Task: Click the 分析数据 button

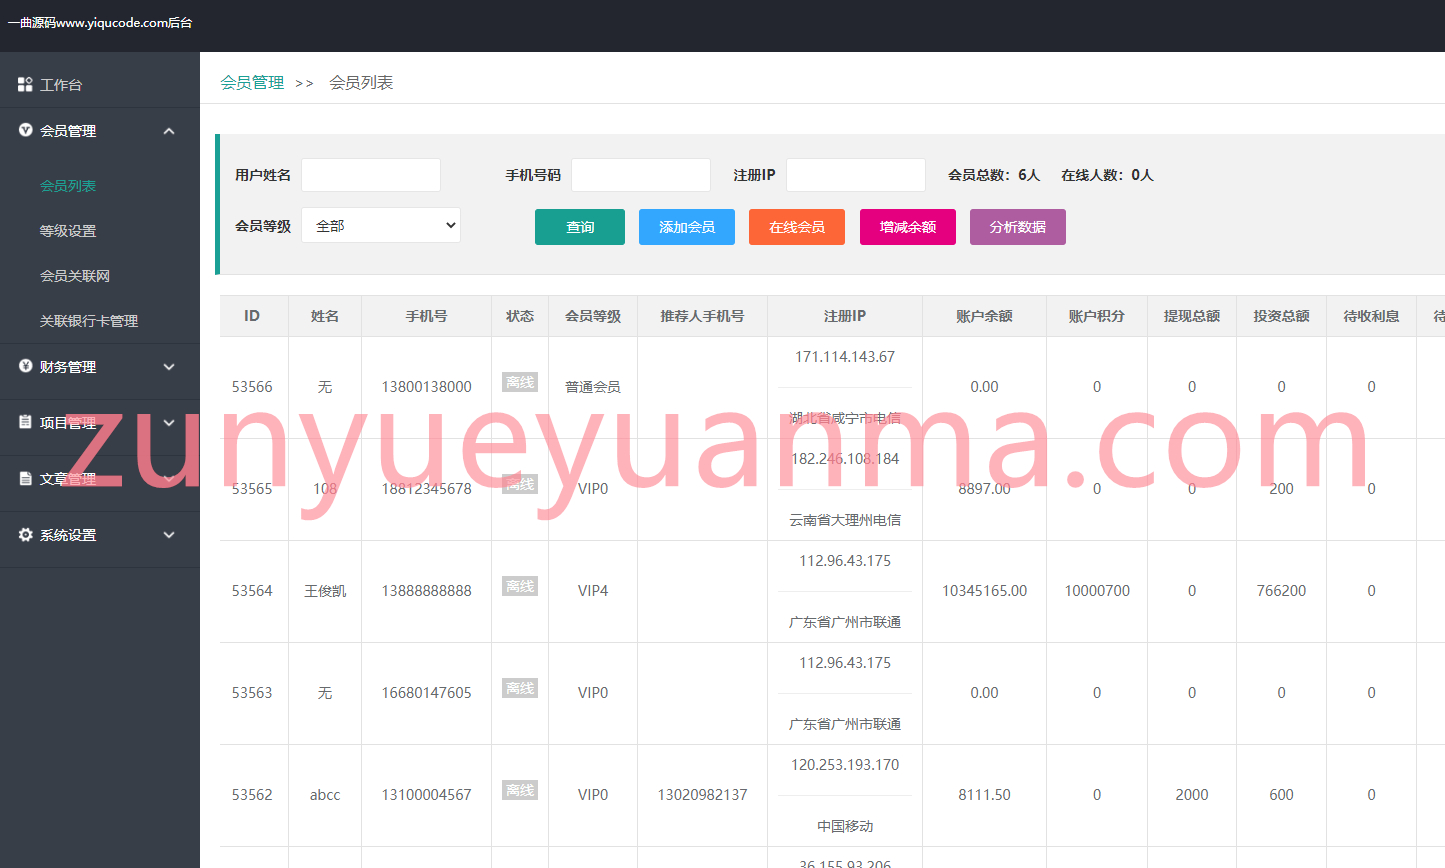Action: (1018, 227)
